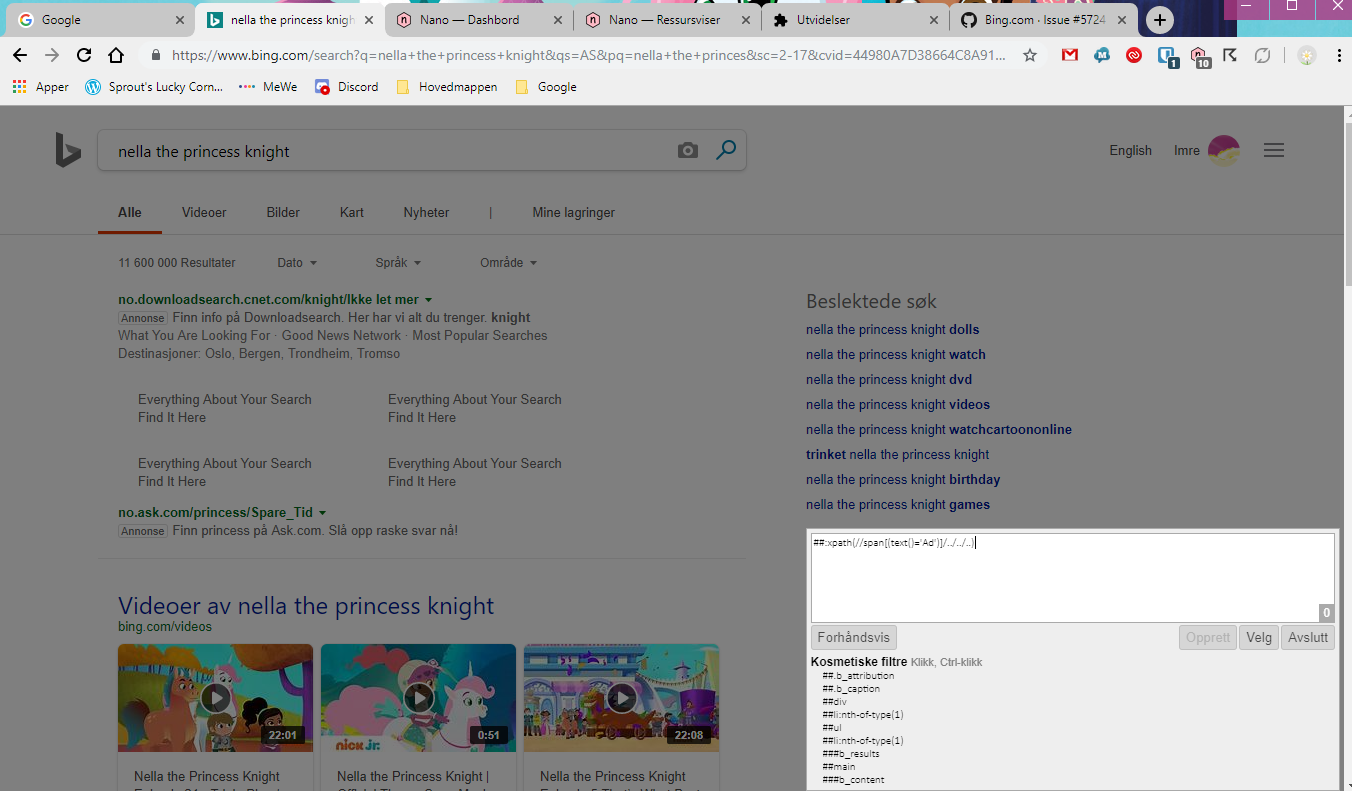Click the browser forward arrow
The width and height of the screenshot is (1352, 791).
tap(52, 56)
